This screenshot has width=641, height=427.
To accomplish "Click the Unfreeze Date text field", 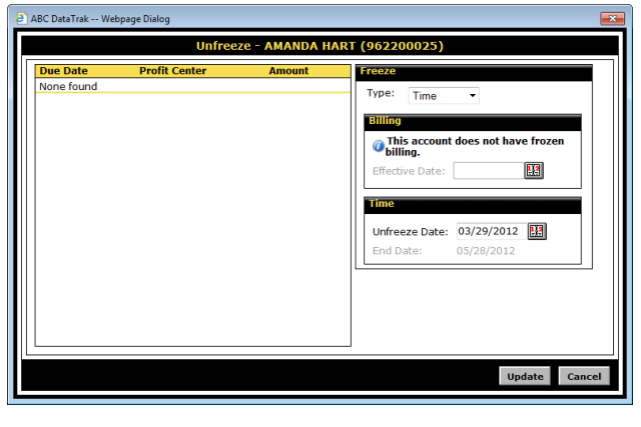I will [488, 231].
